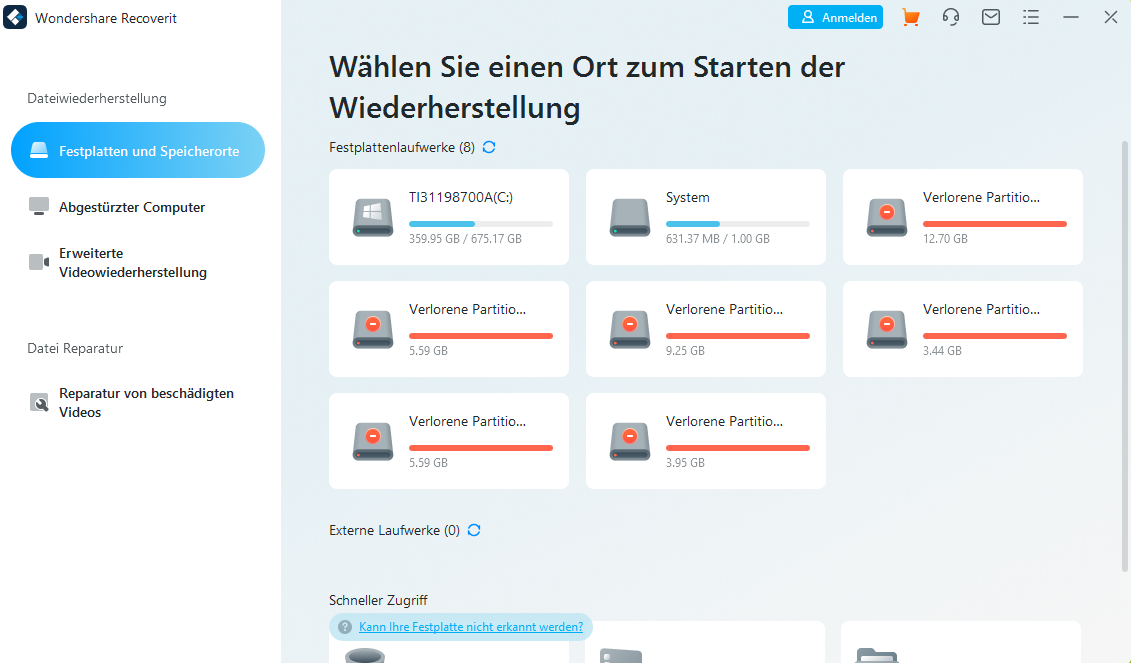Select the 3.95 GB lost partition
Viewport: 1131px width, 663px height.
(x=705, y=441)
